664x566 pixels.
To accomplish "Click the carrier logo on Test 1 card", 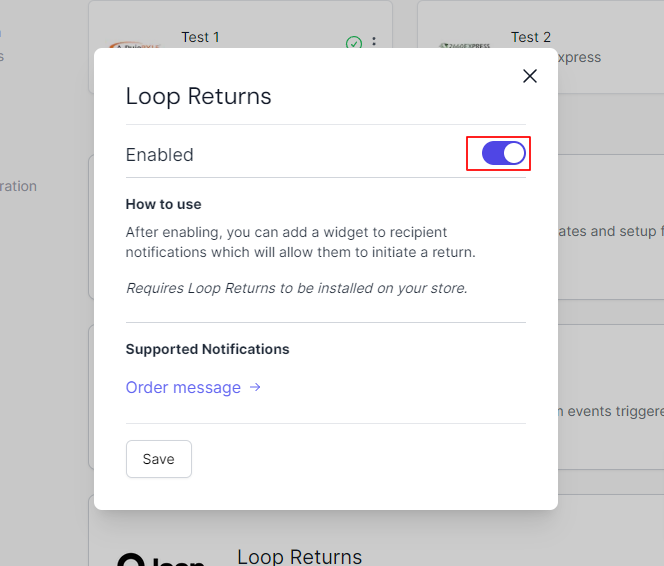I will click(x=134, y=45).
